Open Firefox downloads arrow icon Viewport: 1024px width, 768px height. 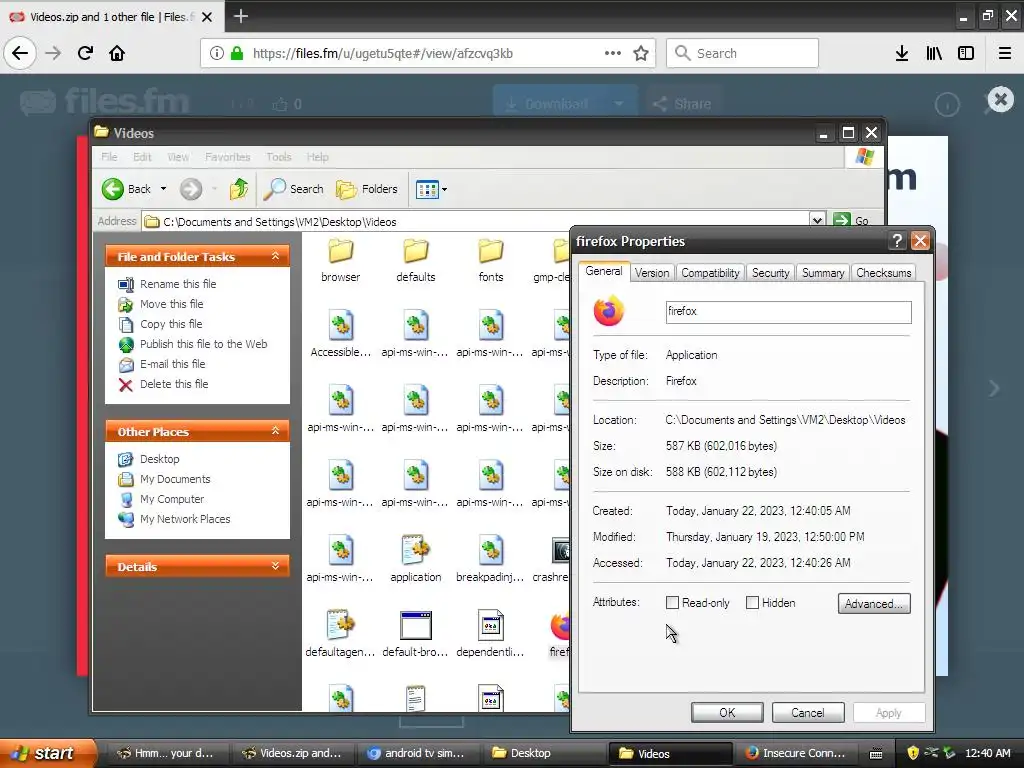click(x=902, y=53)
